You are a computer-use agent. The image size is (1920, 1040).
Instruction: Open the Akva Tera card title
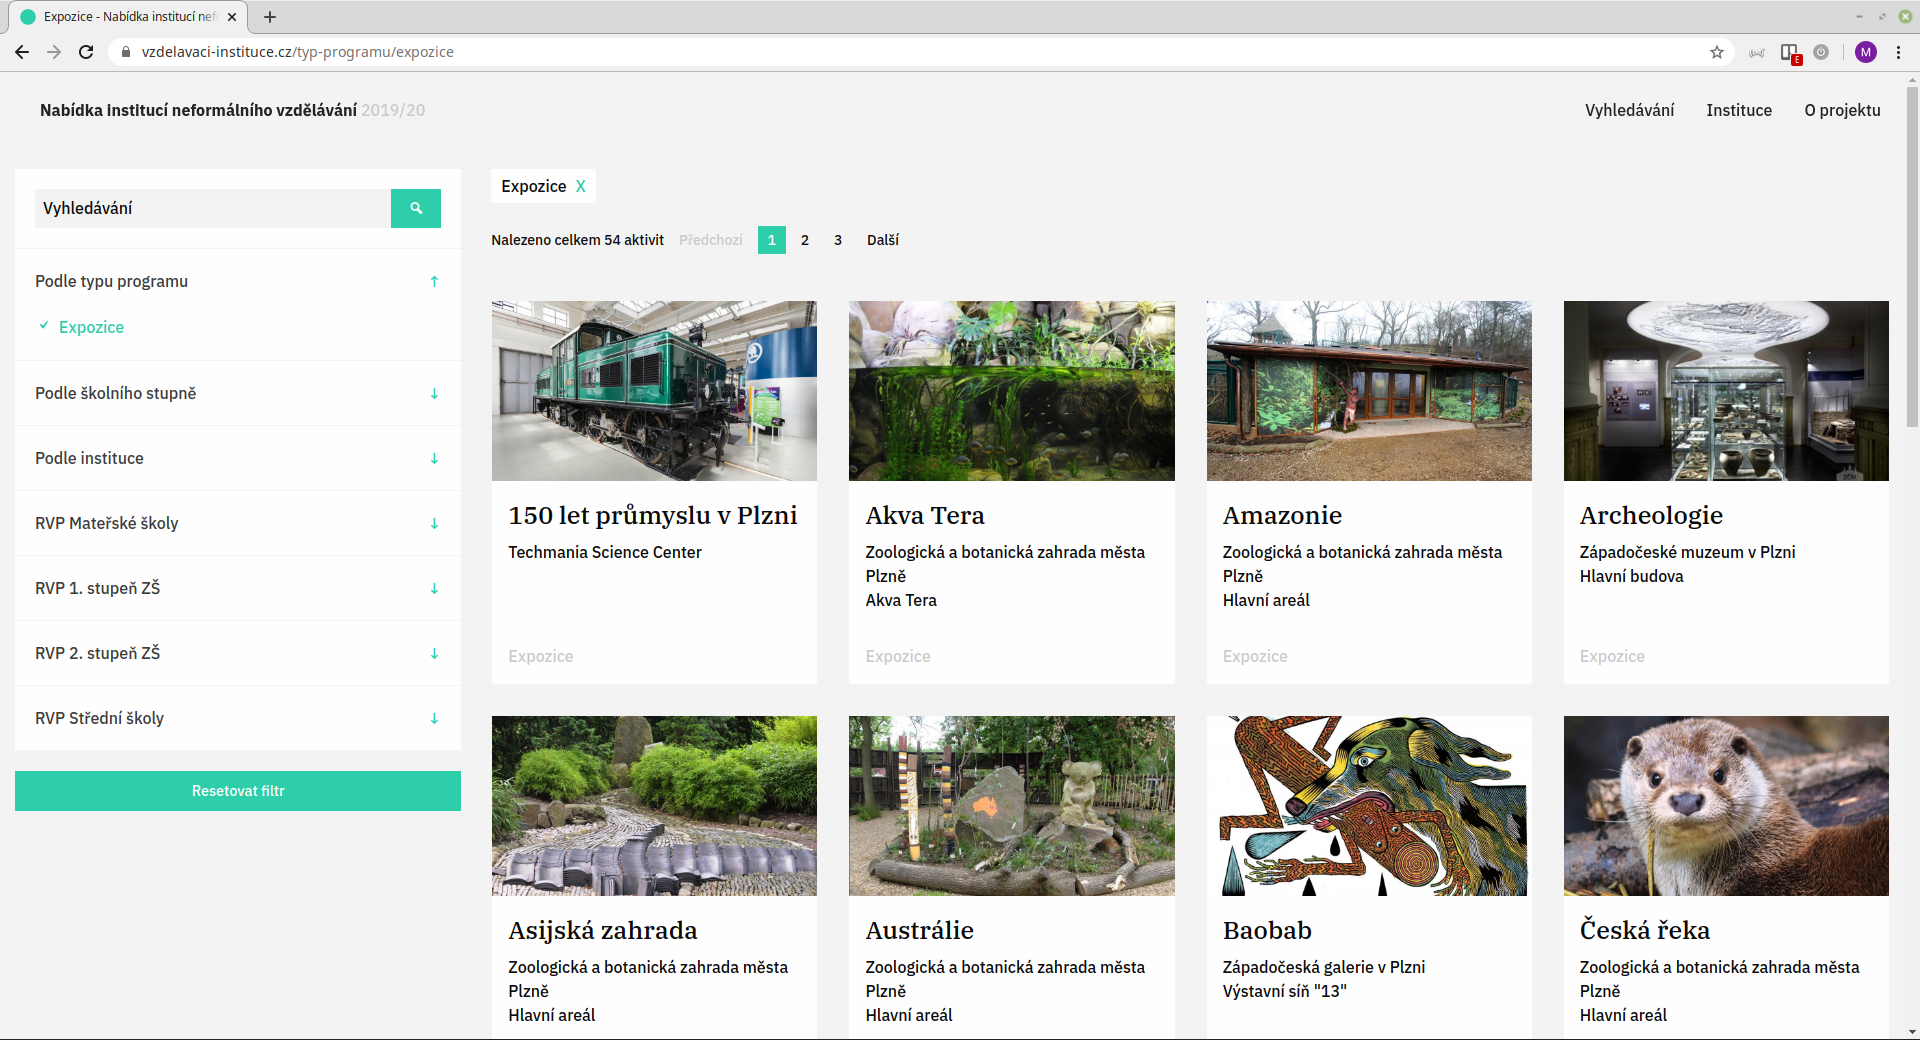[925, 516]
